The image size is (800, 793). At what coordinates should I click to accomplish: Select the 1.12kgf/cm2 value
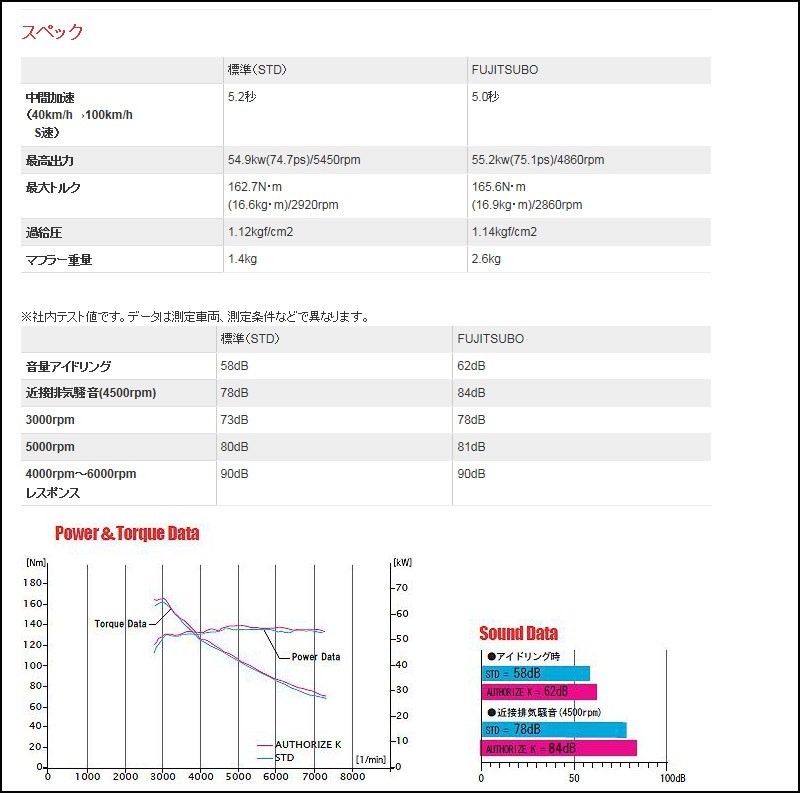pos(260,232)
